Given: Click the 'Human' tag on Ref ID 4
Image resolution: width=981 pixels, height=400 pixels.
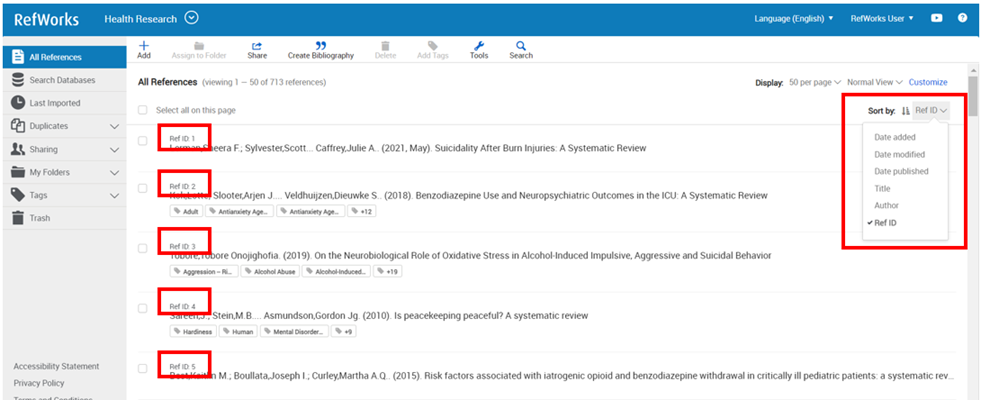Looking at the screenshot, I should [237, 332].
